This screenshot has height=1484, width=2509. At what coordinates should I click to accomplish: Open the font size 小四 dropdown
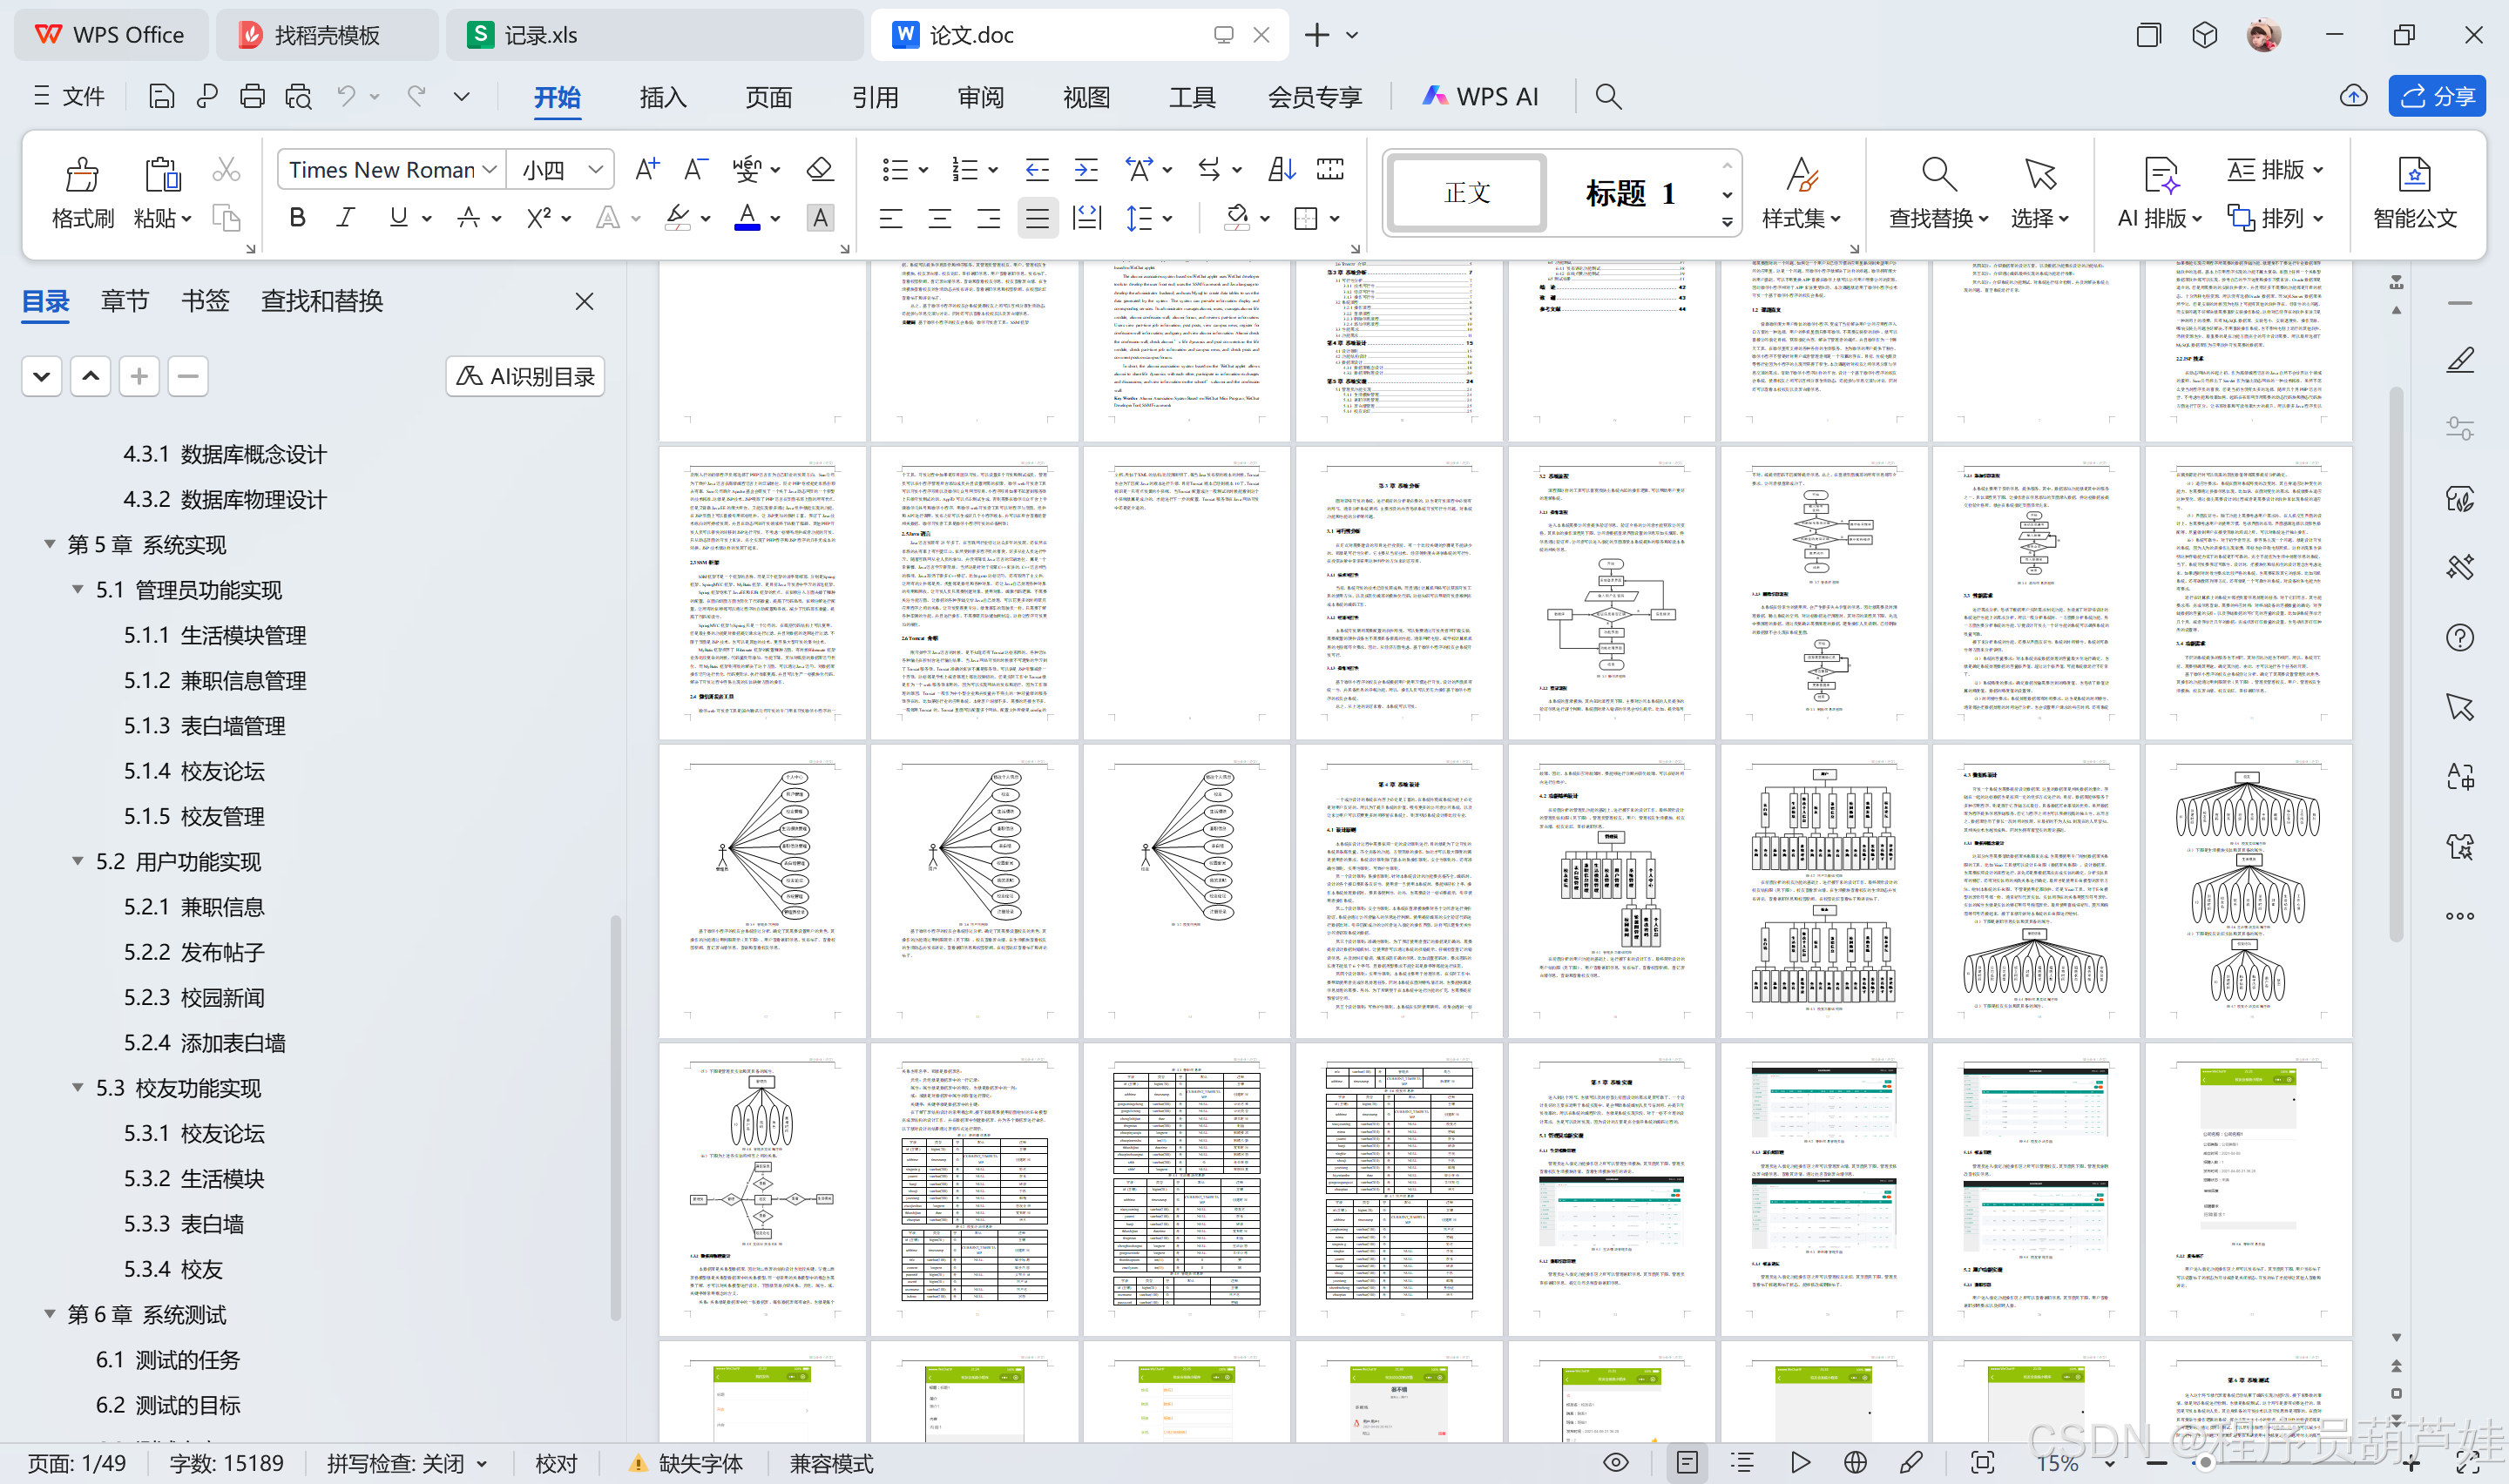point(596,170)
